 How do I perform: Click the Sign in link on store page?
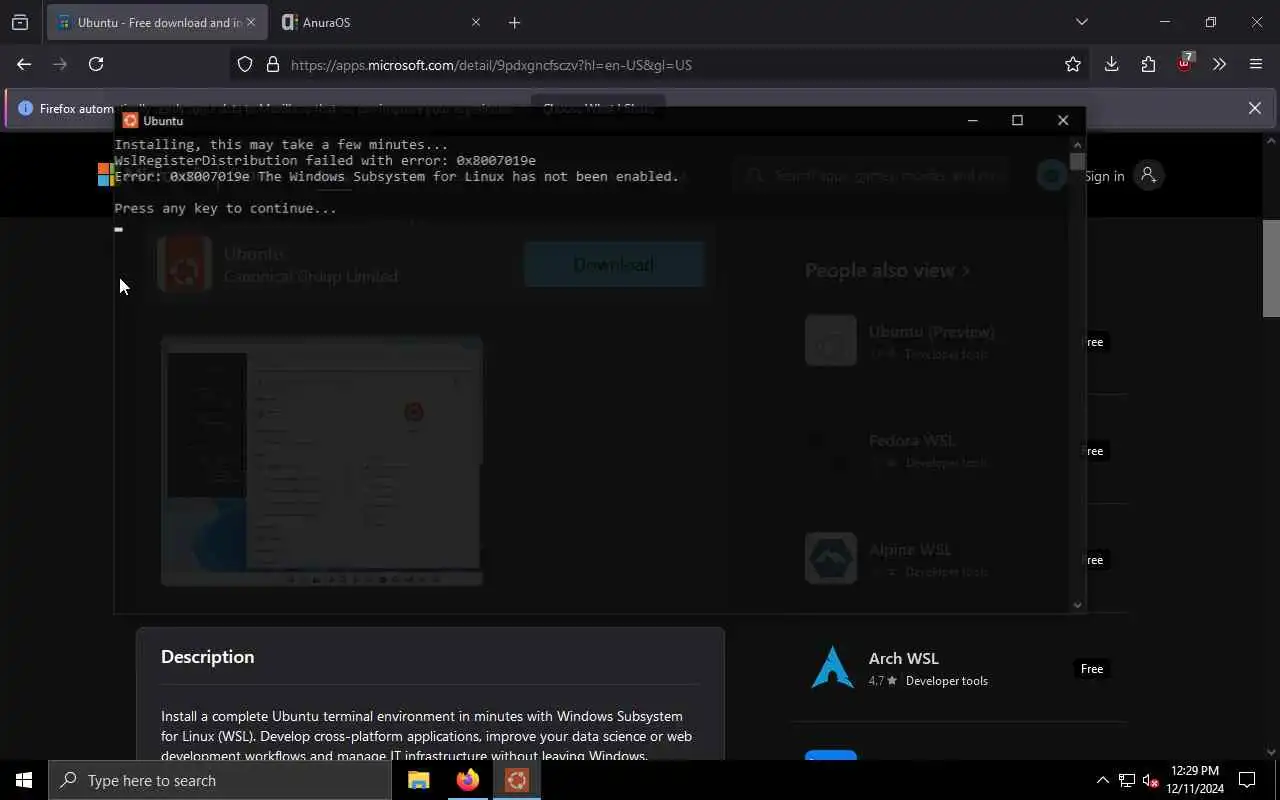(x=1104, y=176)
